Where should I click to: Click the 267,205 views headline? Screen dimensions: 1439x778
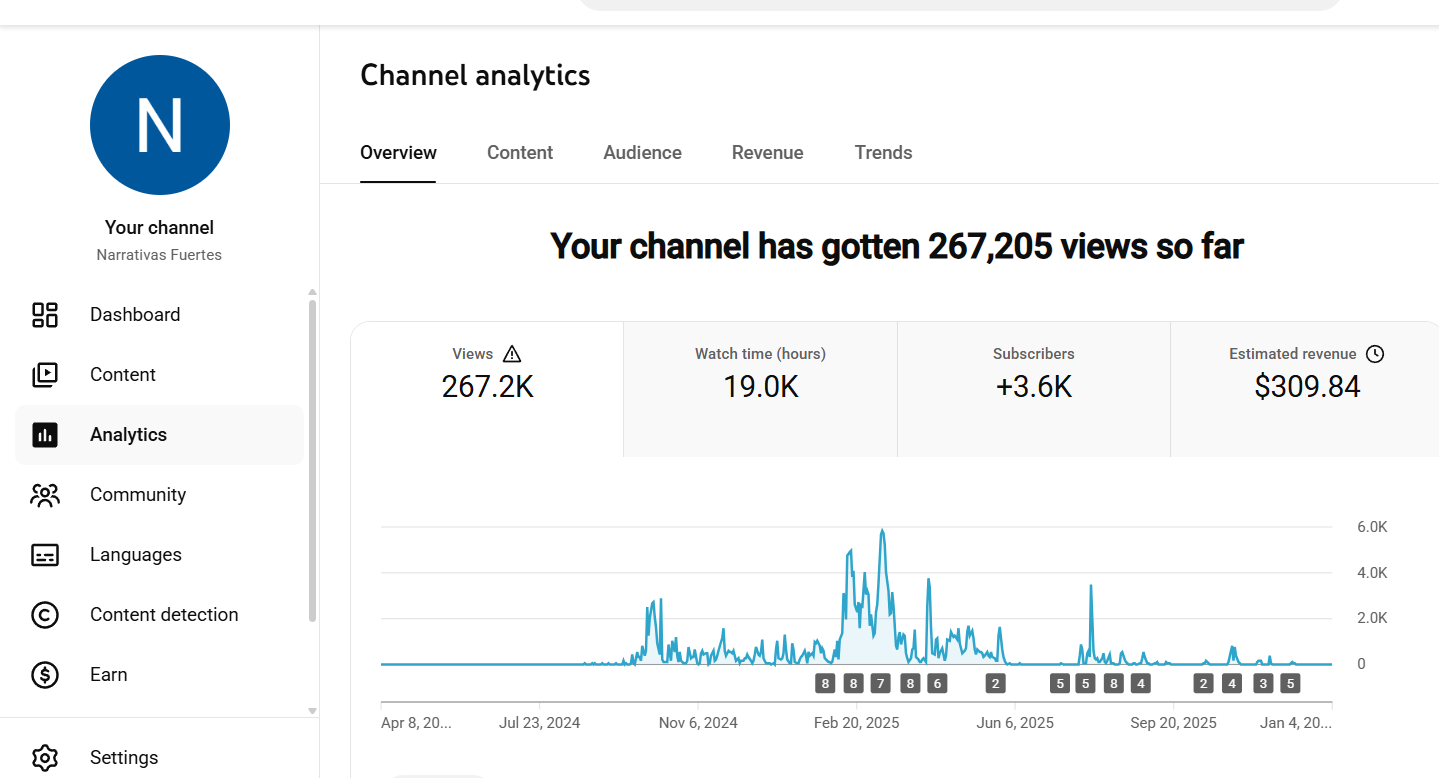click(897, 246)
